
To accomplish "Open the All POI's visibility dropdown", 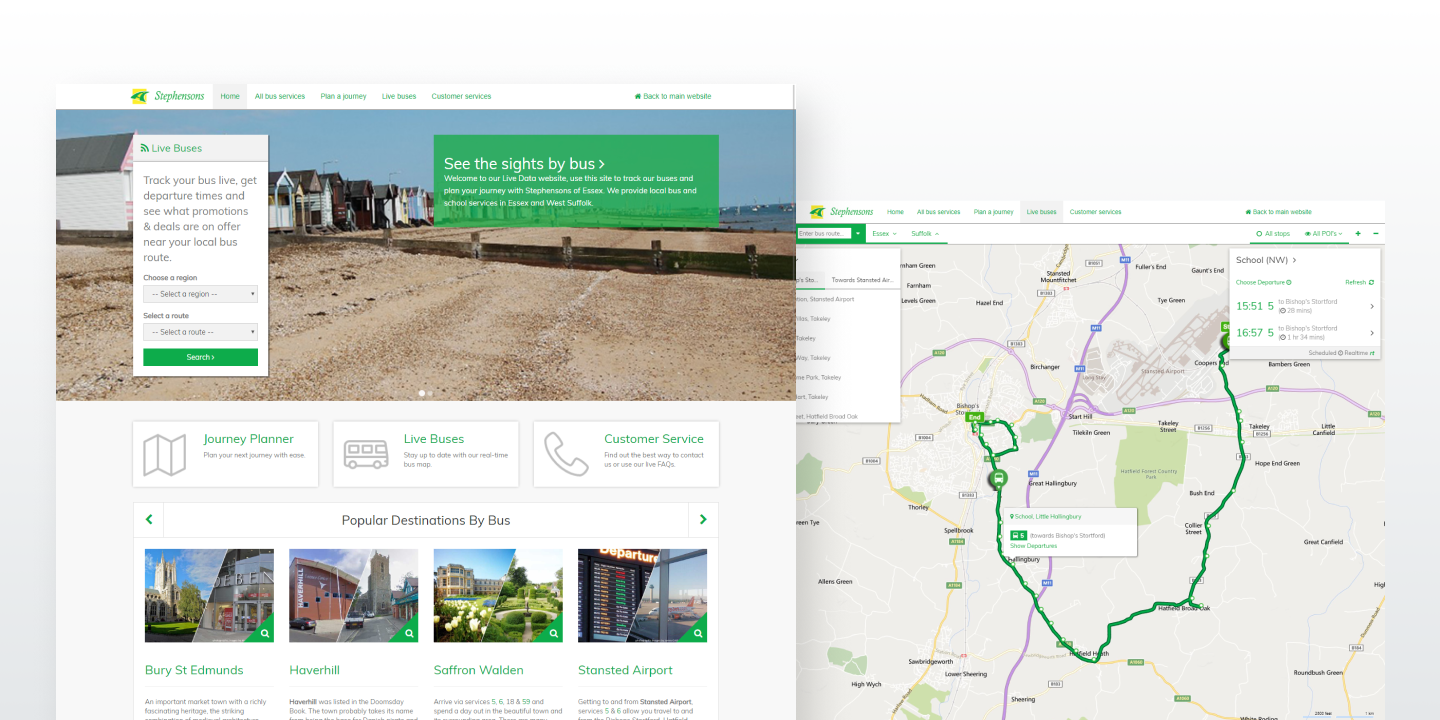I will pyautogui.click(x=1323, y=234).
